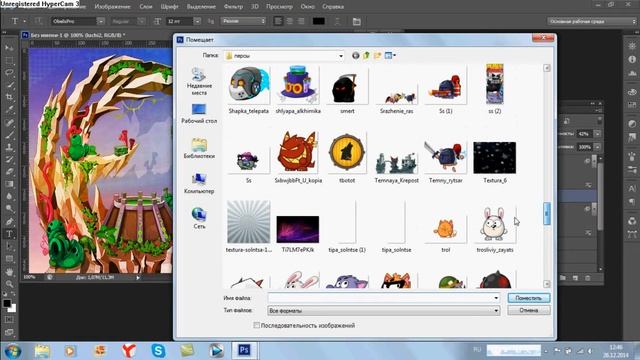Image resolution: width=640 pixels, height=360 pixels.
Task: Select the Pen tool
Action: (9, 222)
